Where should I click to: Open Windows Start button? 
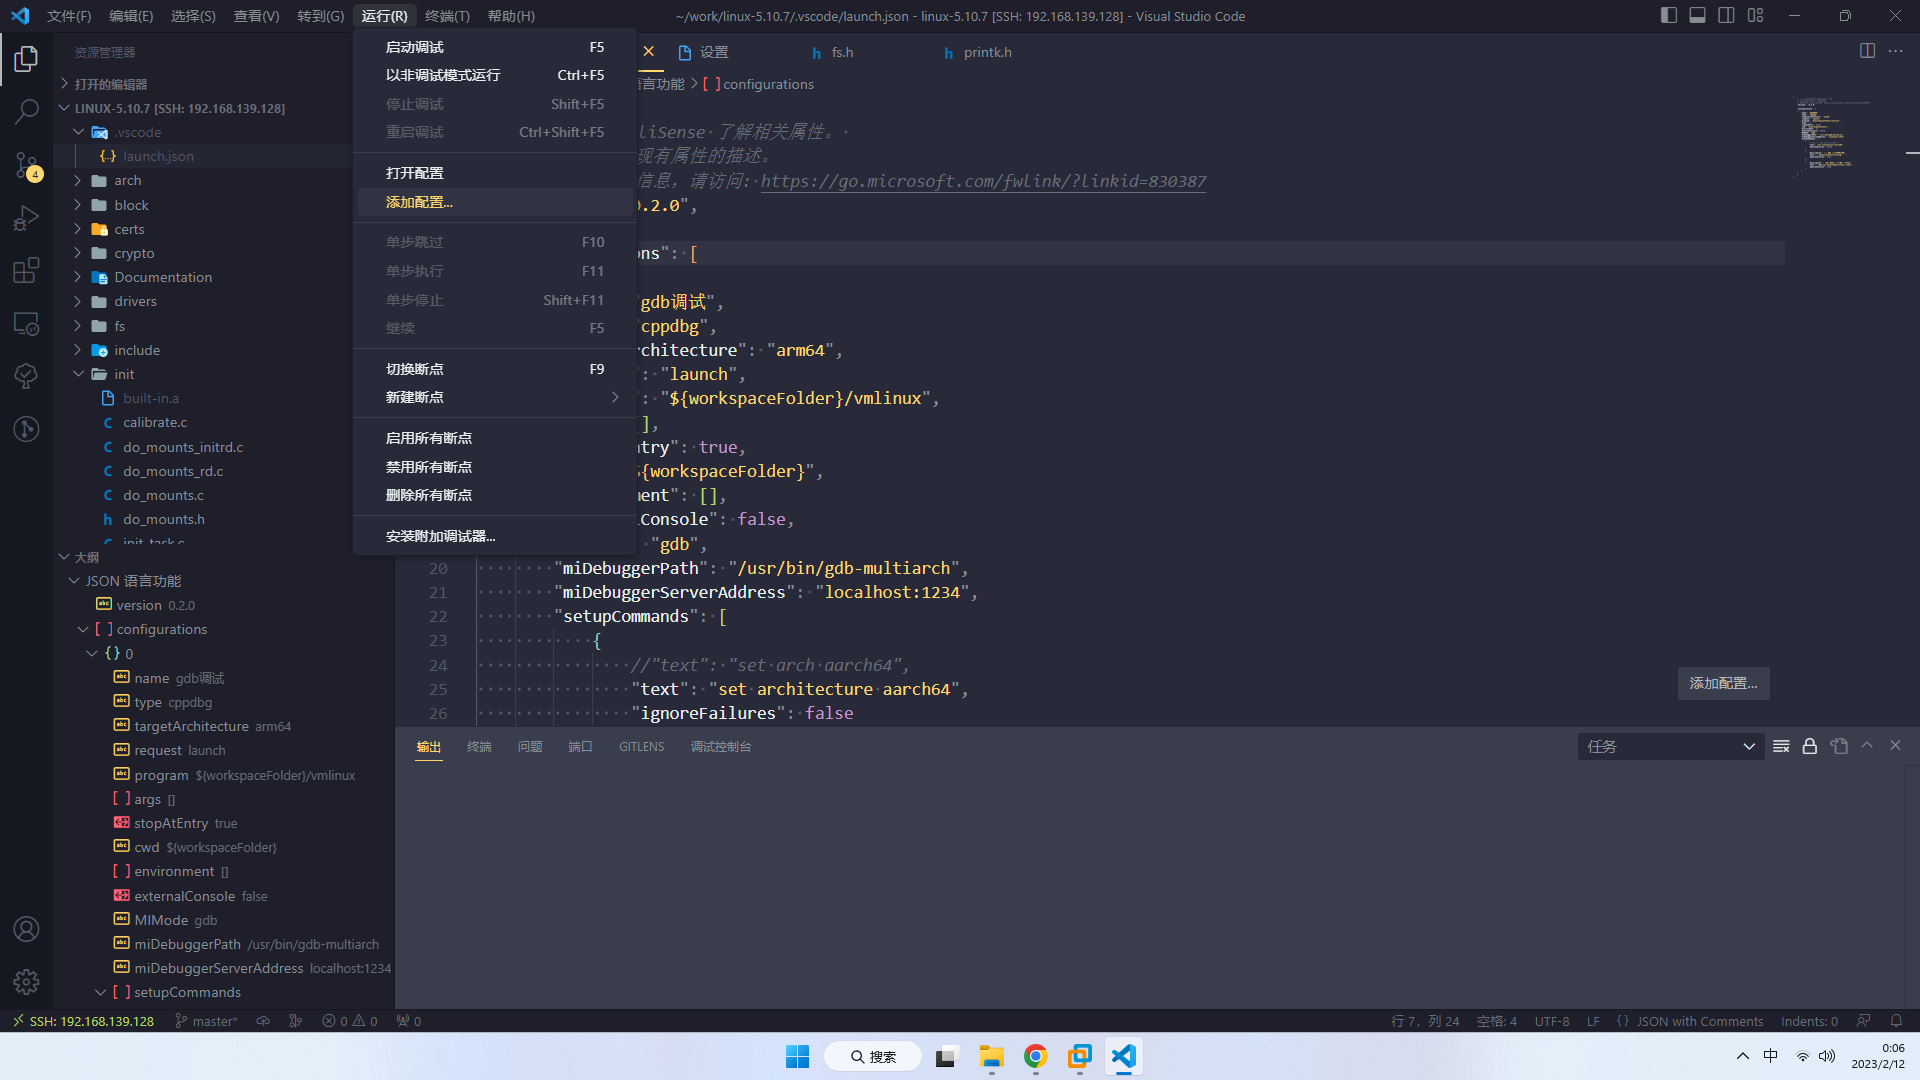(797, 1056)
